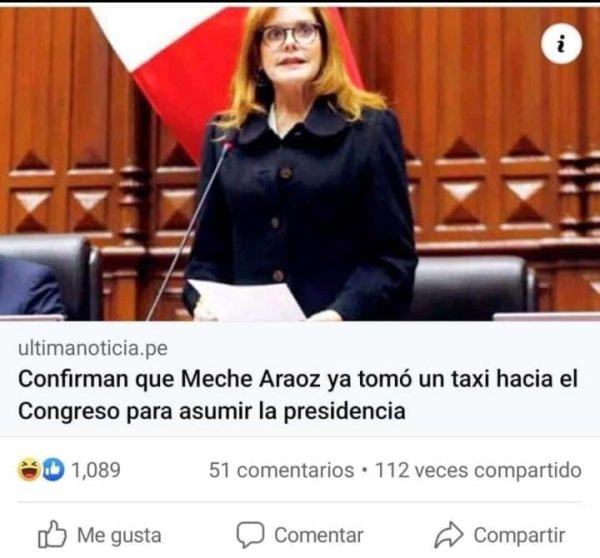600x558 pixels.
Task: Select the Compartir text label
Action: click(x=519, y=535)
